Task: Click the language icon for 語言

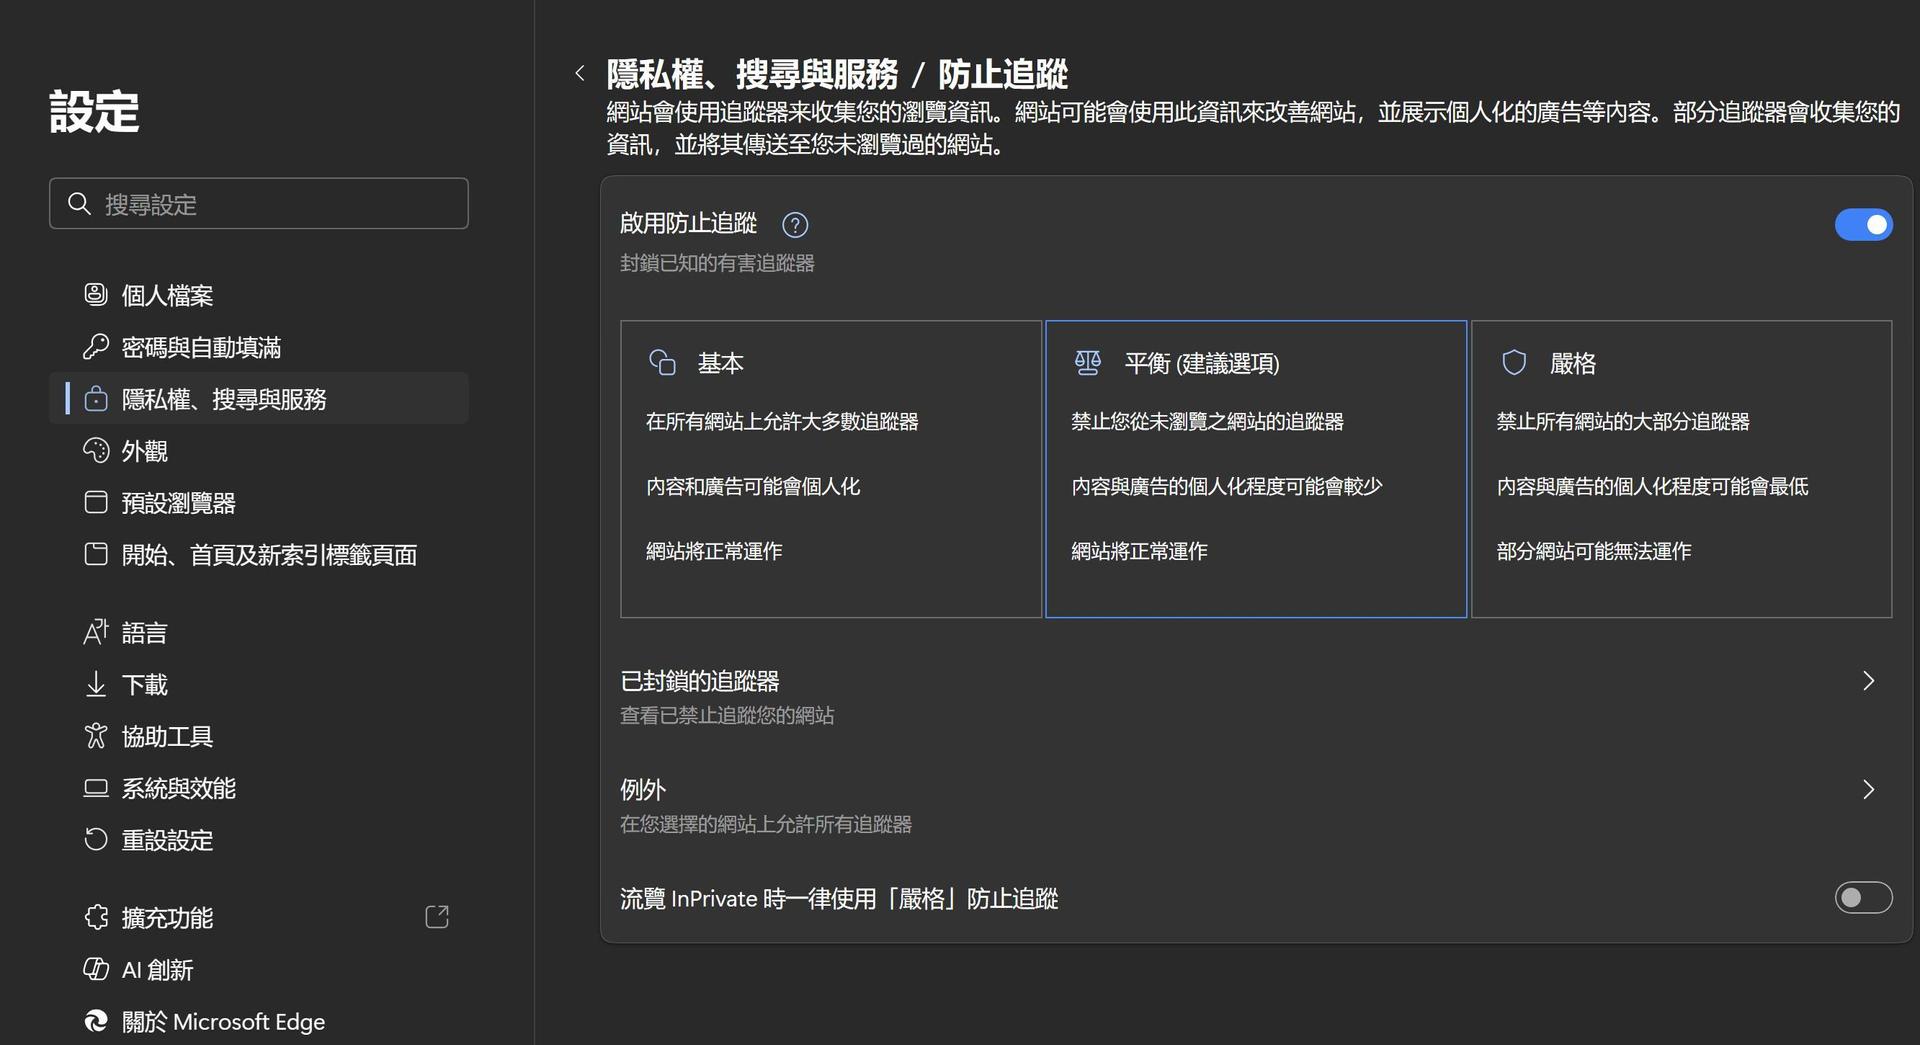Action: click(x=96, y=632)
